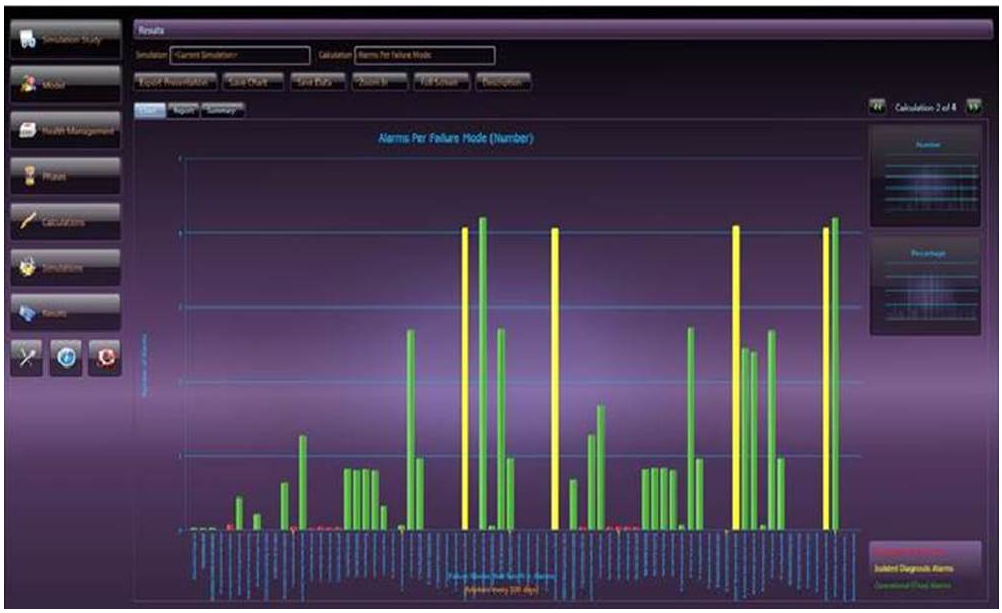This screenshot has height=613, width=1002.
Task: Open the Health Management panel
Action: 65,131
